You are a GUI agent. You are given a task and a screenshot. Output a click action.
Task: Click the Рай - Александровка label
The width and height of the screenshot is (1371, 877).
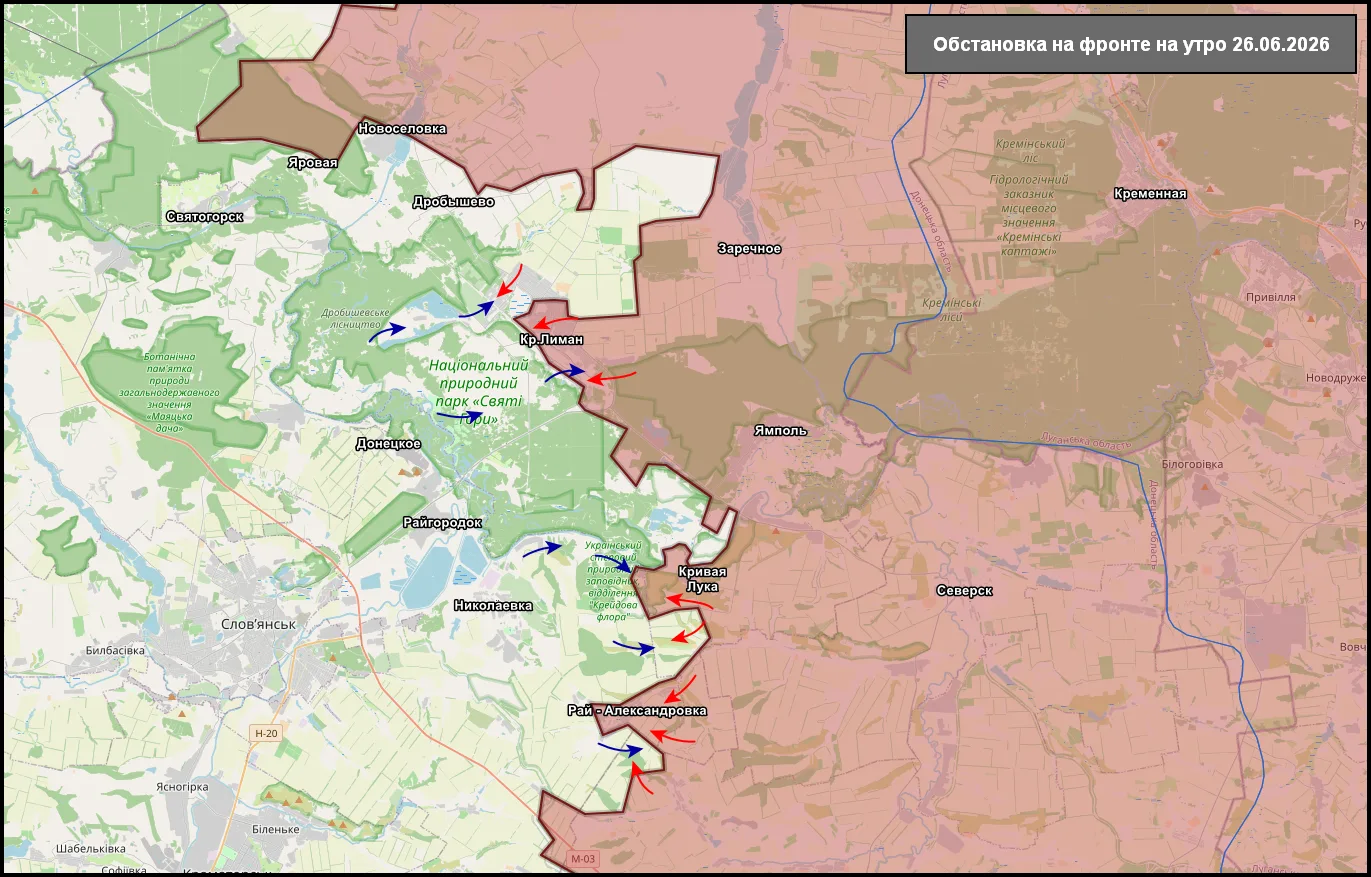(x=637, y=711)
